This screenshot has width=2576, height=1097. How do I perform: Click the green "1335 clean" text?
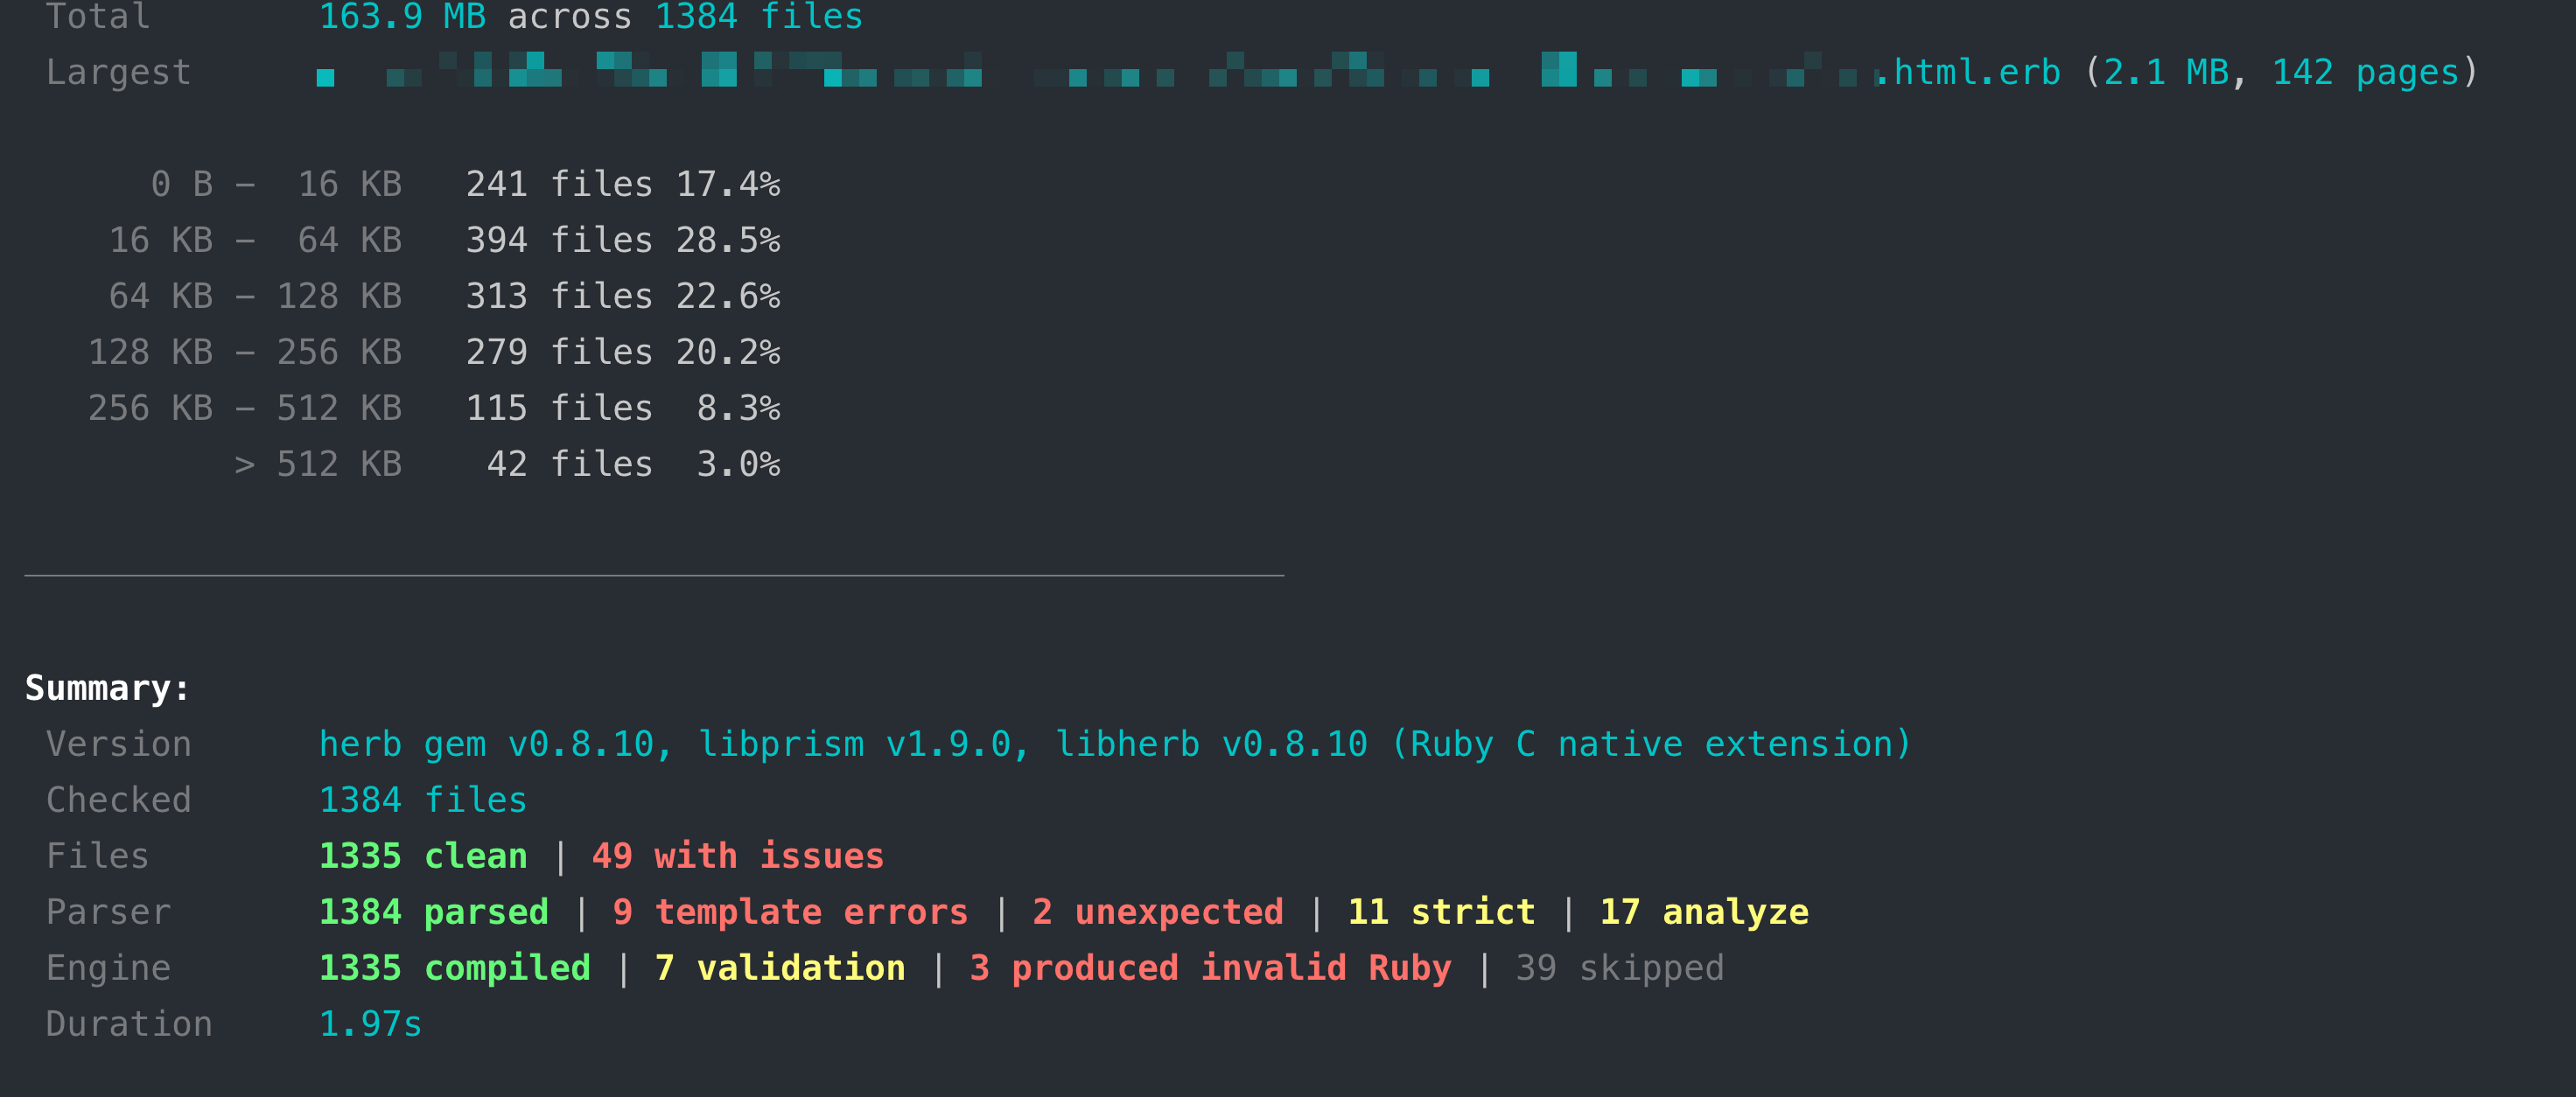click(422, 856)
